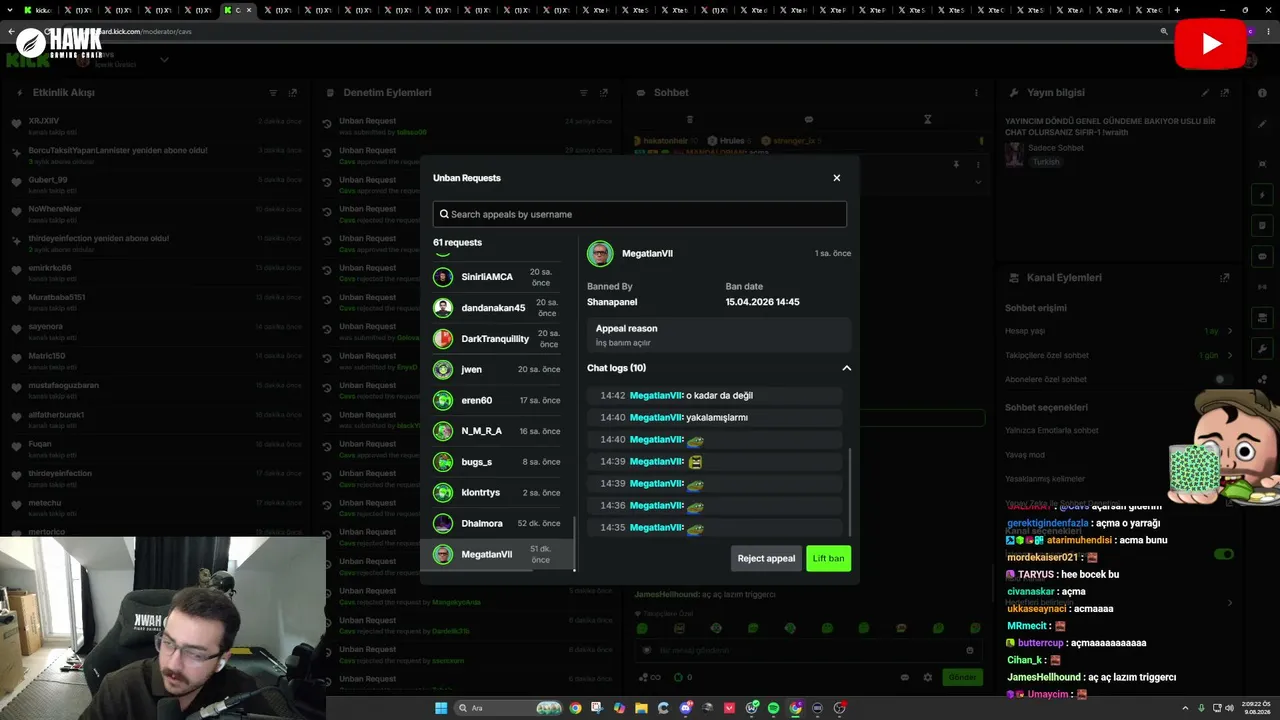
Task: Select eren60 from requests list
Action: [497, 400]
